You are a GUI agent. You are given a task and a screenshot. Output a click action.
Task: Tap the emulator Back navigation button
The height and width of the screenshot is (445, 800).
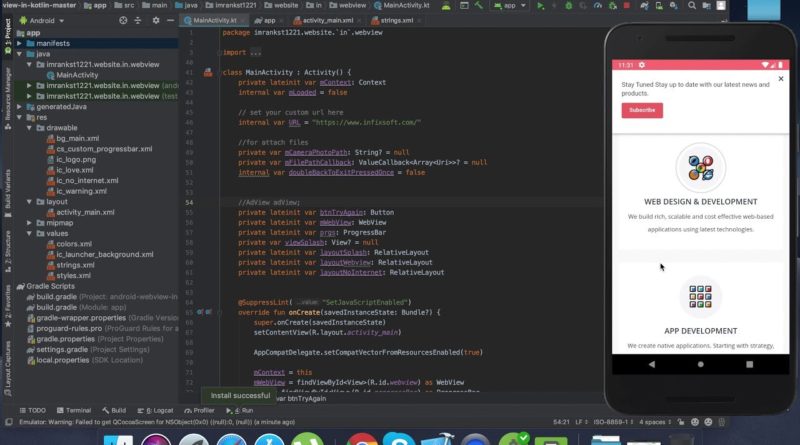point(652,364)
